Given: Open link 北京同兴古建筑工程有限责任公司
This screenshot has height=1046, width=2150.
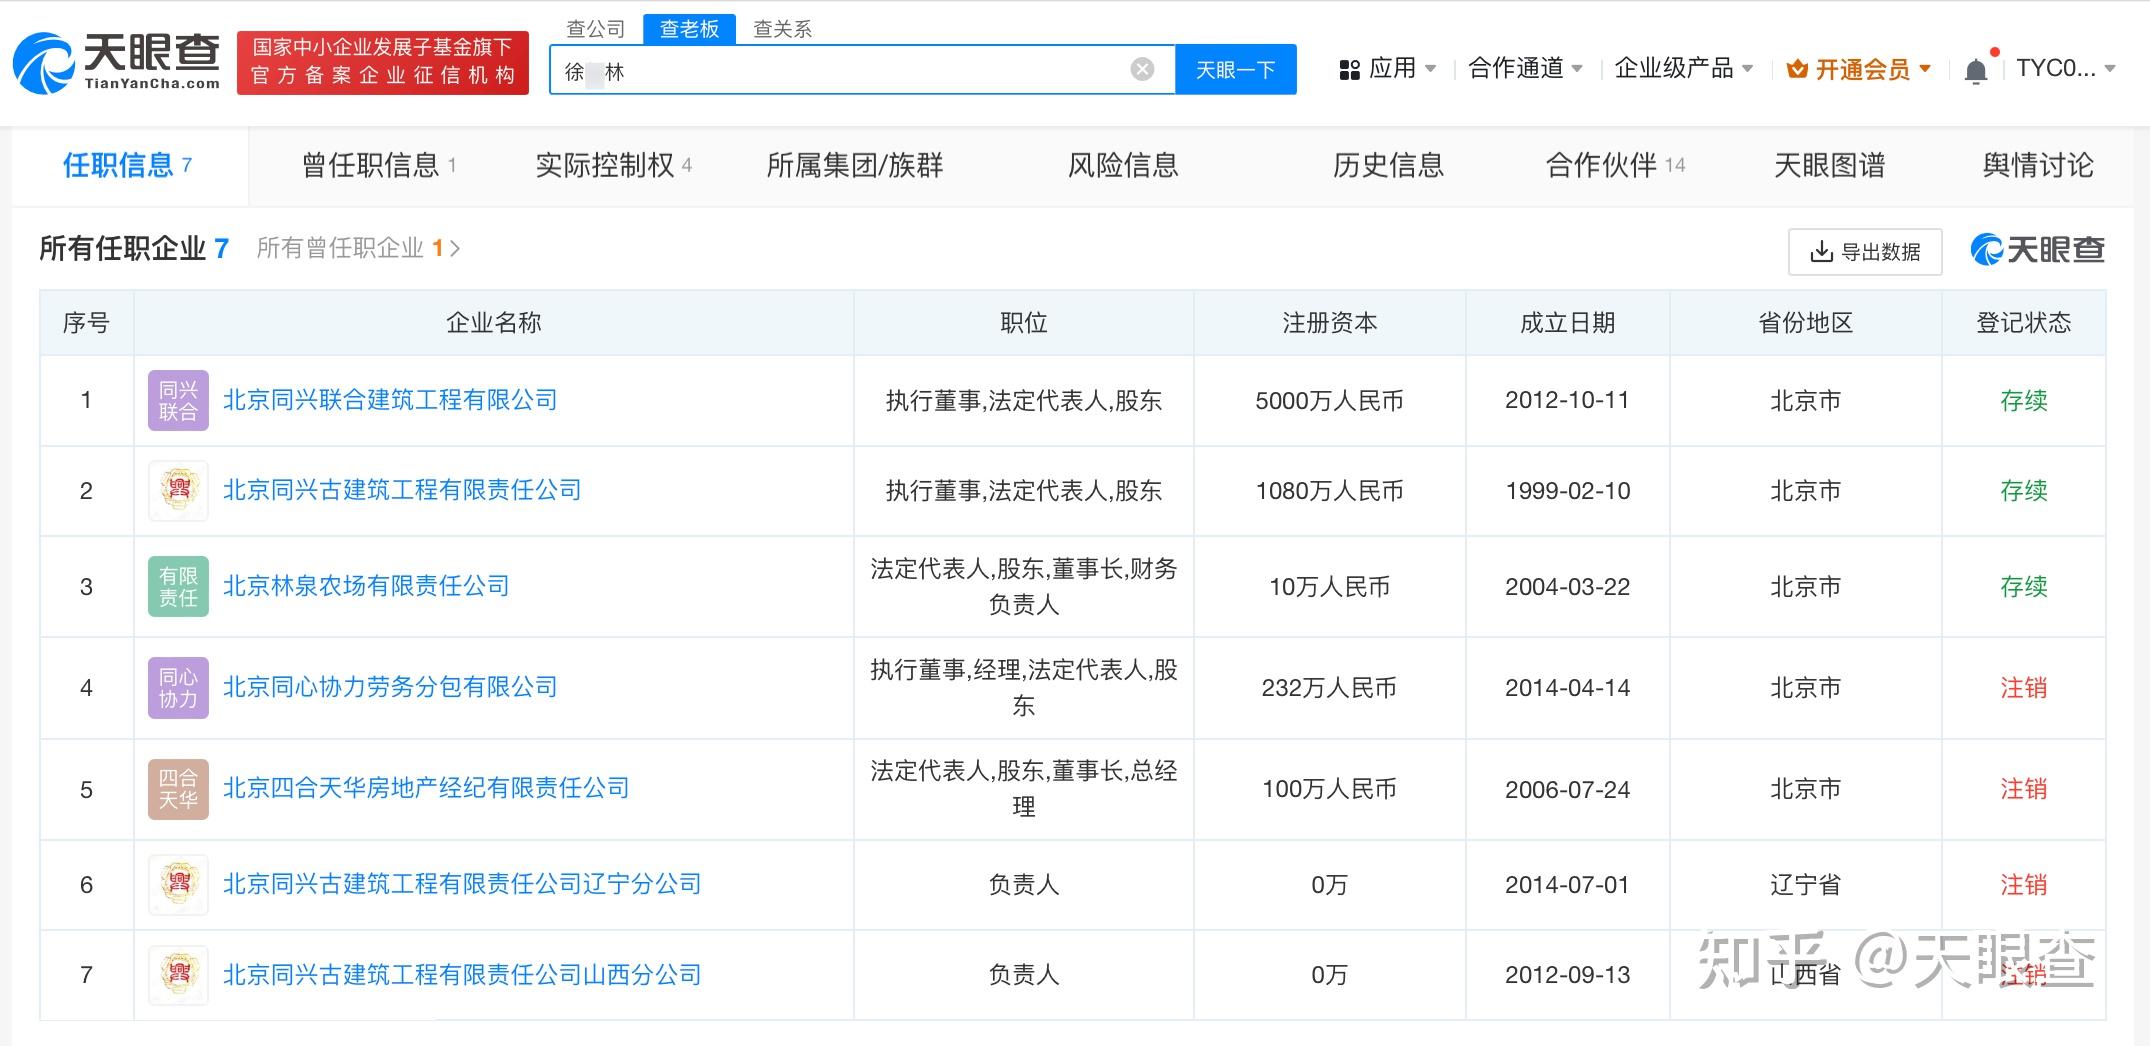Looking at the screenshot, I should (402, 490).
